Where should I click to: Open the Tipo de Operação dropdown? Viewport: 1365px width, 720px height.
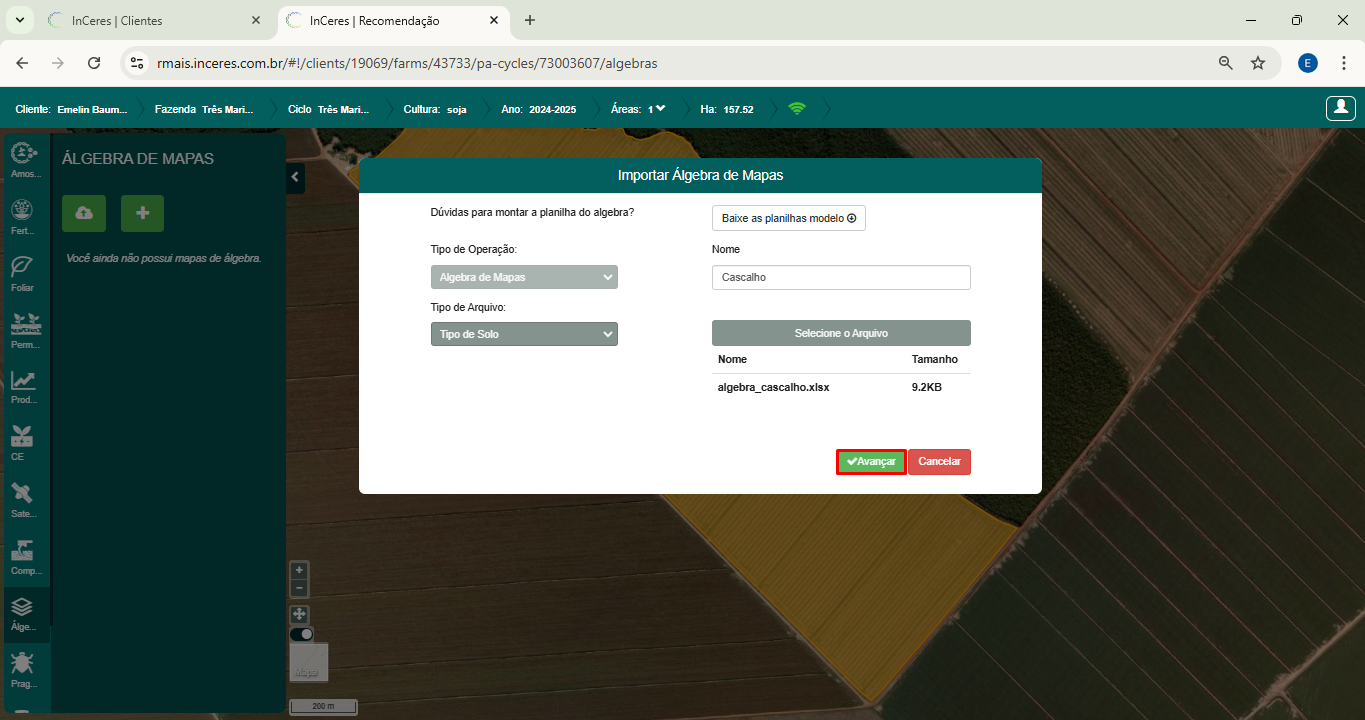(x=524, y=277)
